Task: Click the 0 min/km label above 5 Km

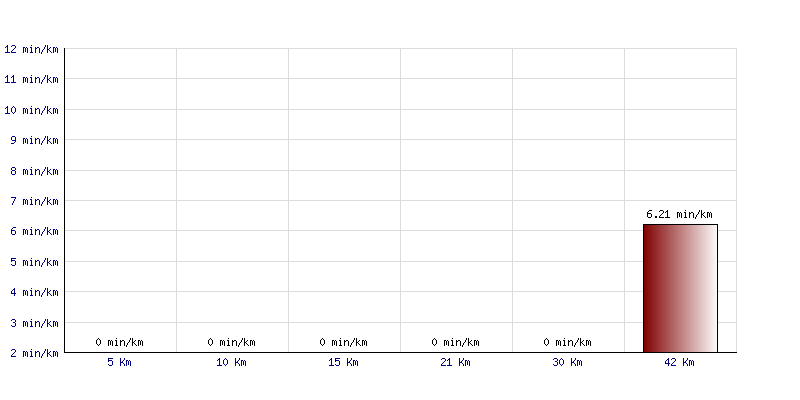Action: click(x=119, y=343)
